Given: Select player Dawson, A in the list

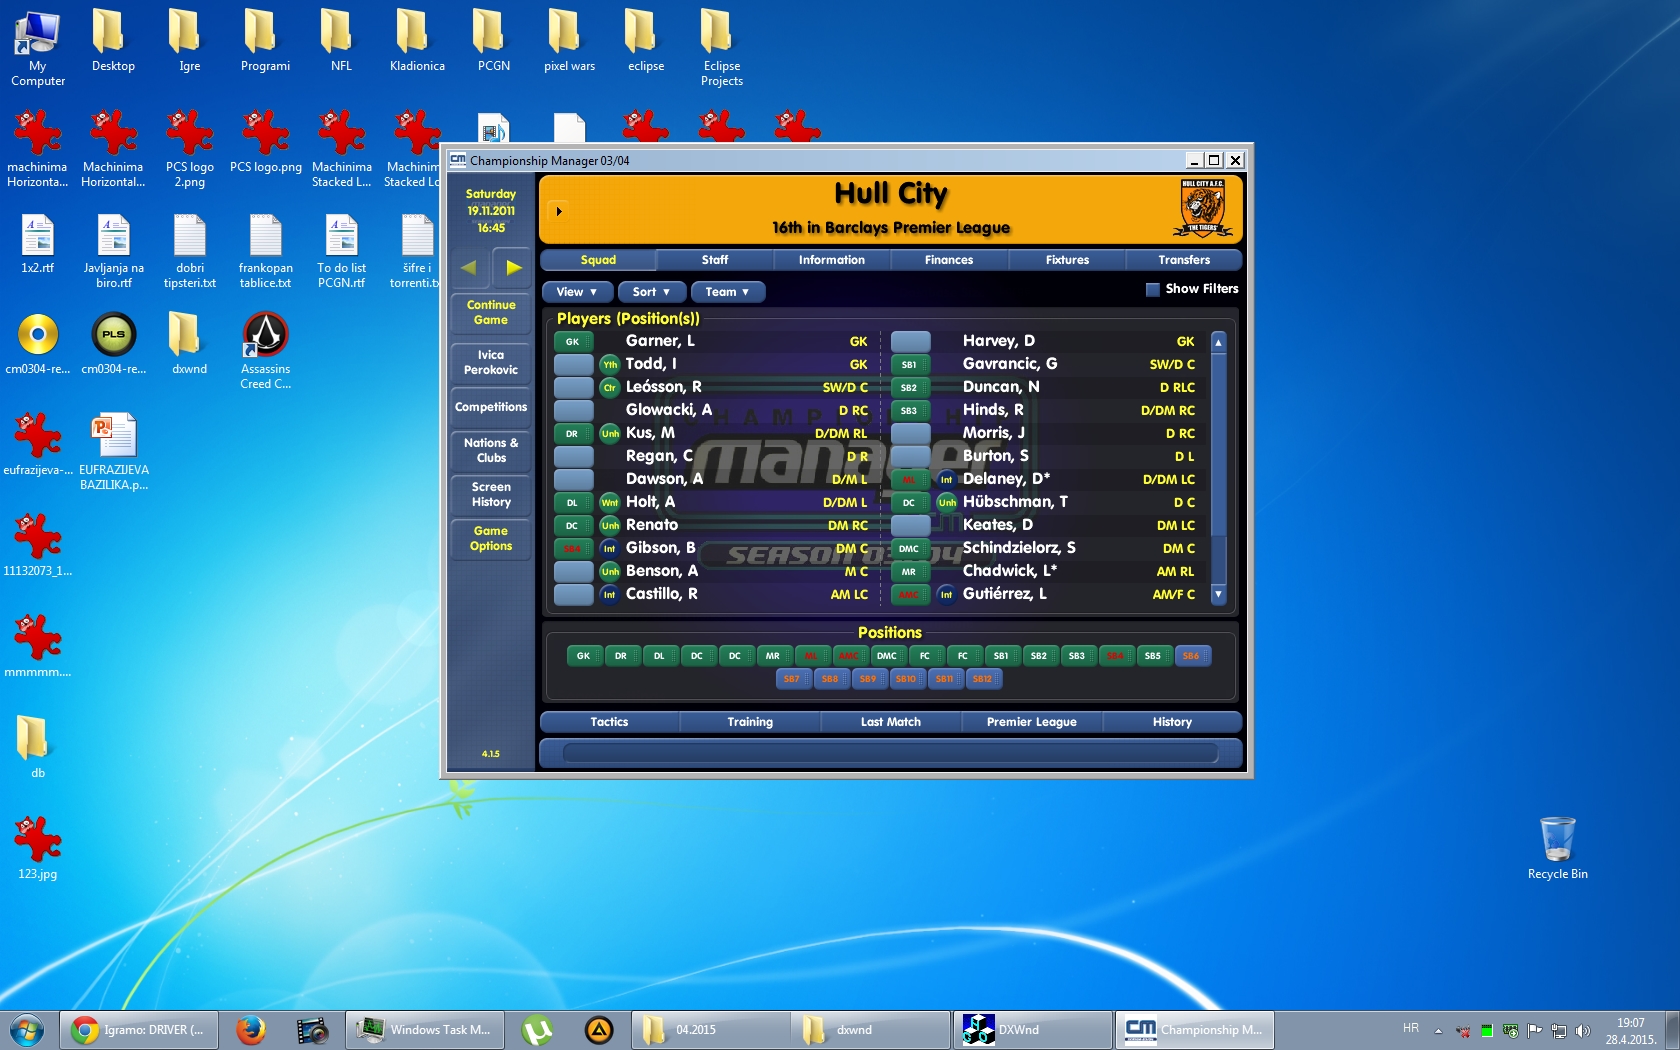Looking at the screenshot, I should point(664,479).
